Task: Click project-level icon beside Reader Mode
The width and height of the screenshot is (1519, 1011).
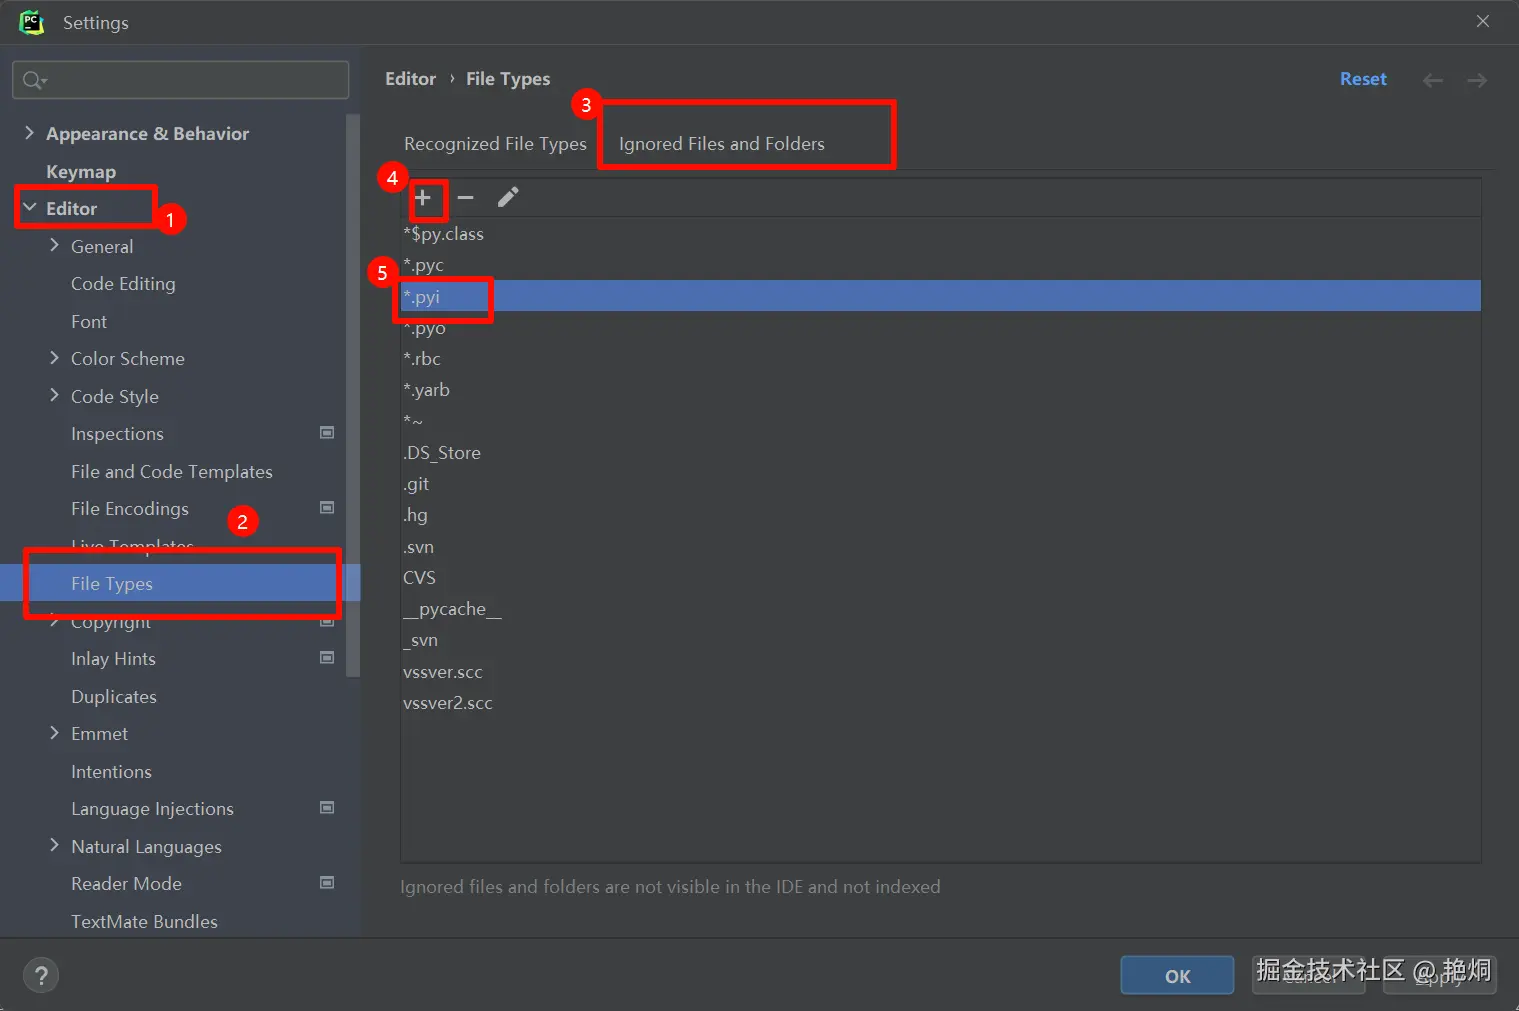Action: 327,883
